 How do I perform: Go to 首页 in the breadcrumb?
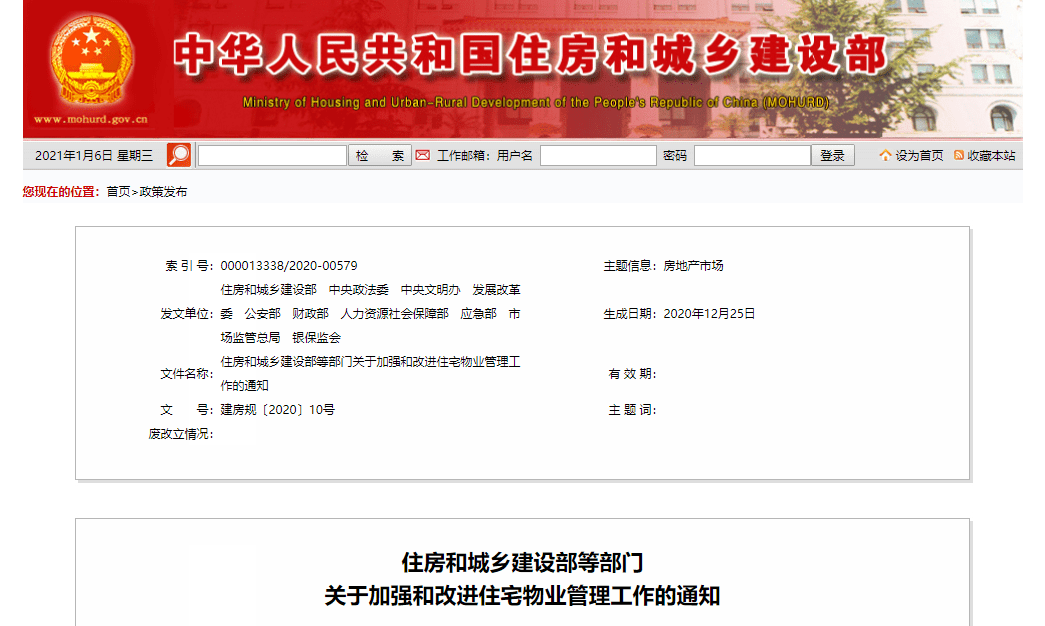(x=118, y=192)
